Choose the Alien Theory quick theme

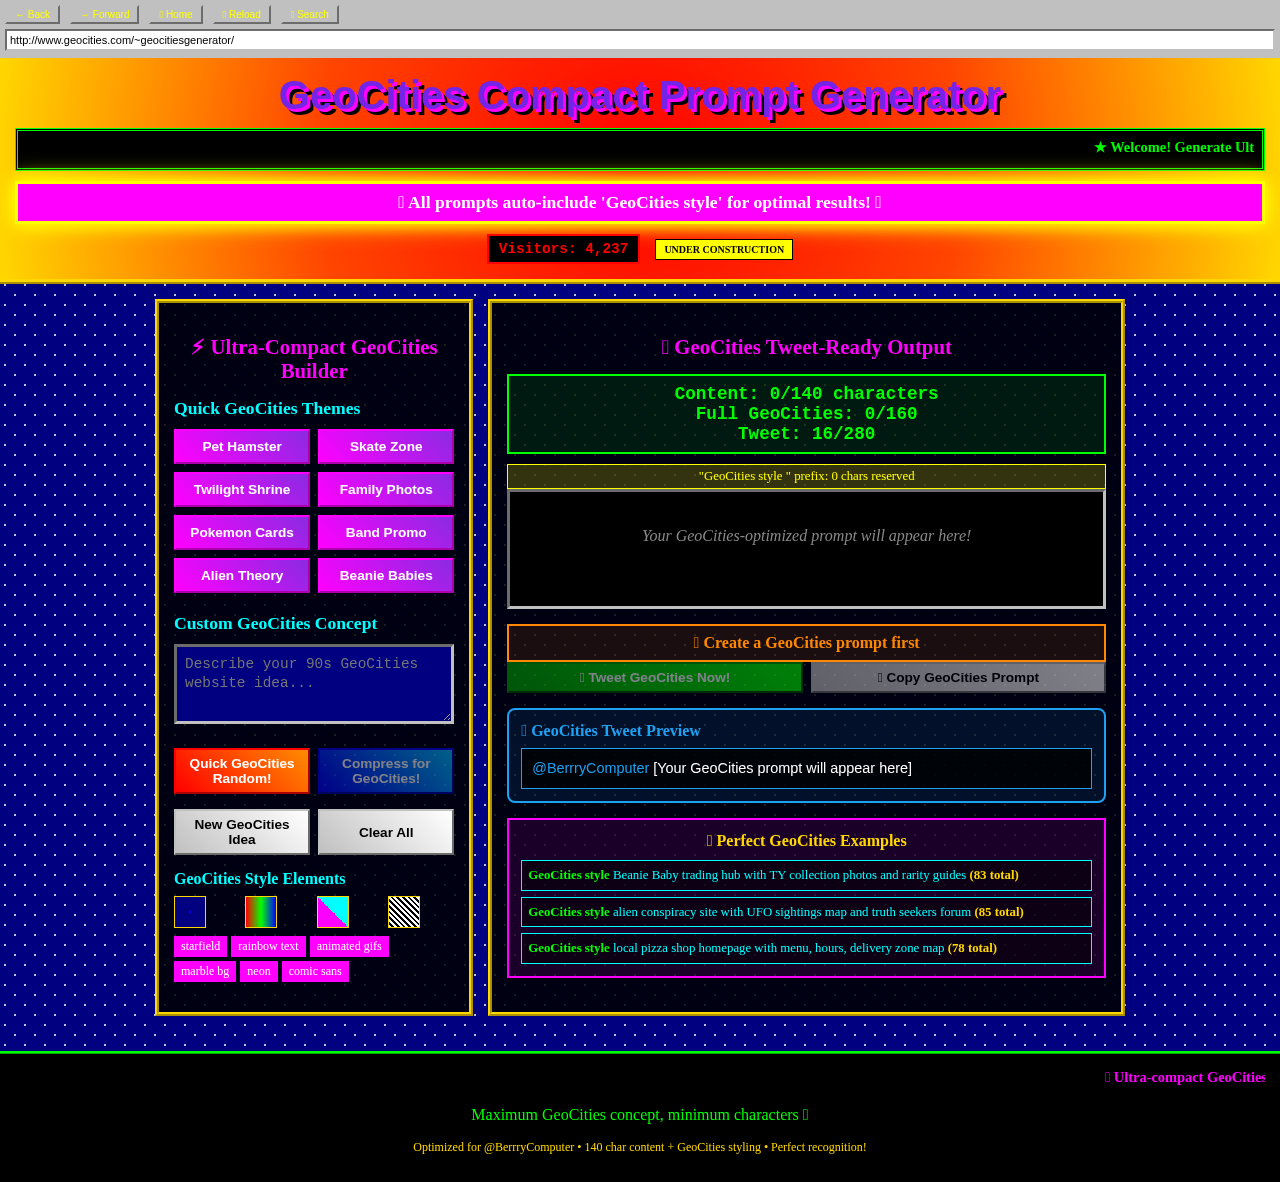click(241, 576)
